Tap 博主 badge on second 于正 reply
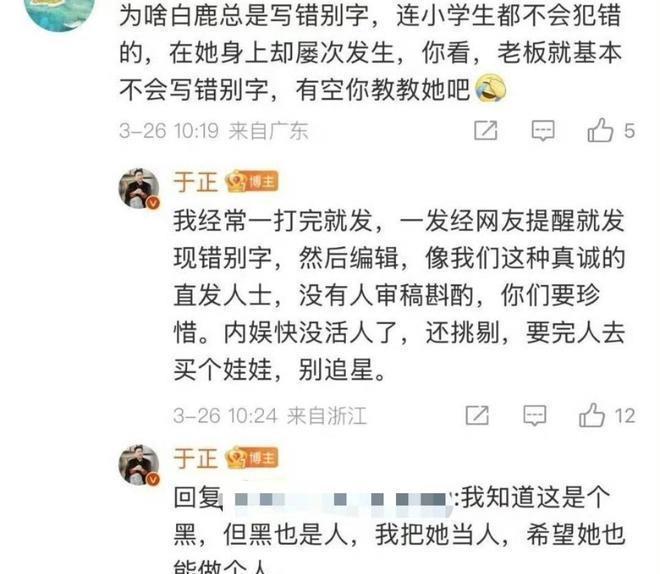Image resolution: width=660 pixels, height=574 pixels. [x=252, y=458]
